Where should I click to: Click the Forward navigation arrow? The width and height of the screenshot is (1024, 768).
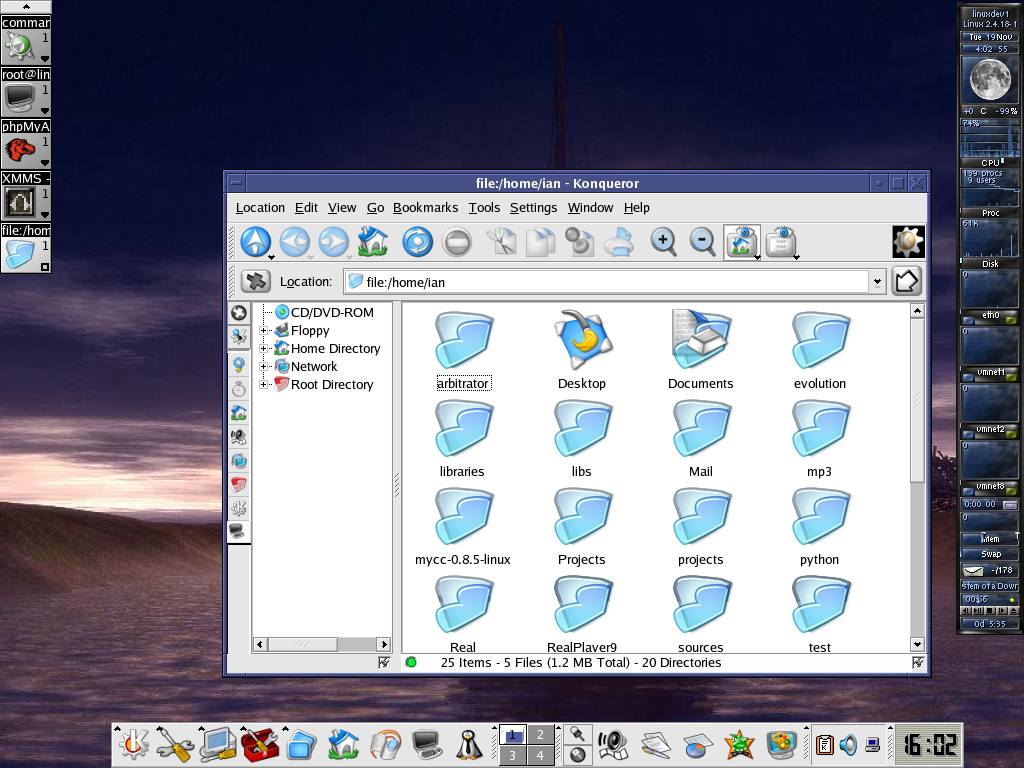click(334, 241)
